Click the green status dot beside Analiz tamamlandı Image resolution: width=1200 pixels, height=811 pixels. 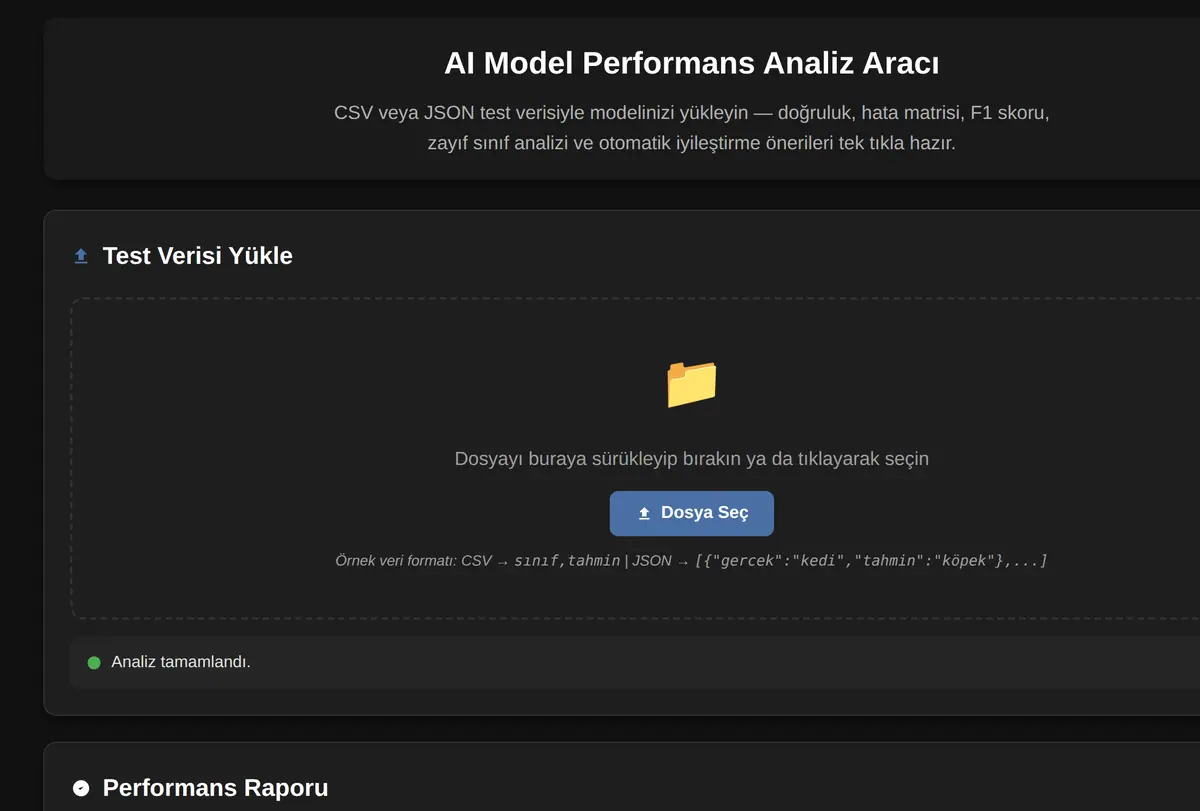pos(94,662)
